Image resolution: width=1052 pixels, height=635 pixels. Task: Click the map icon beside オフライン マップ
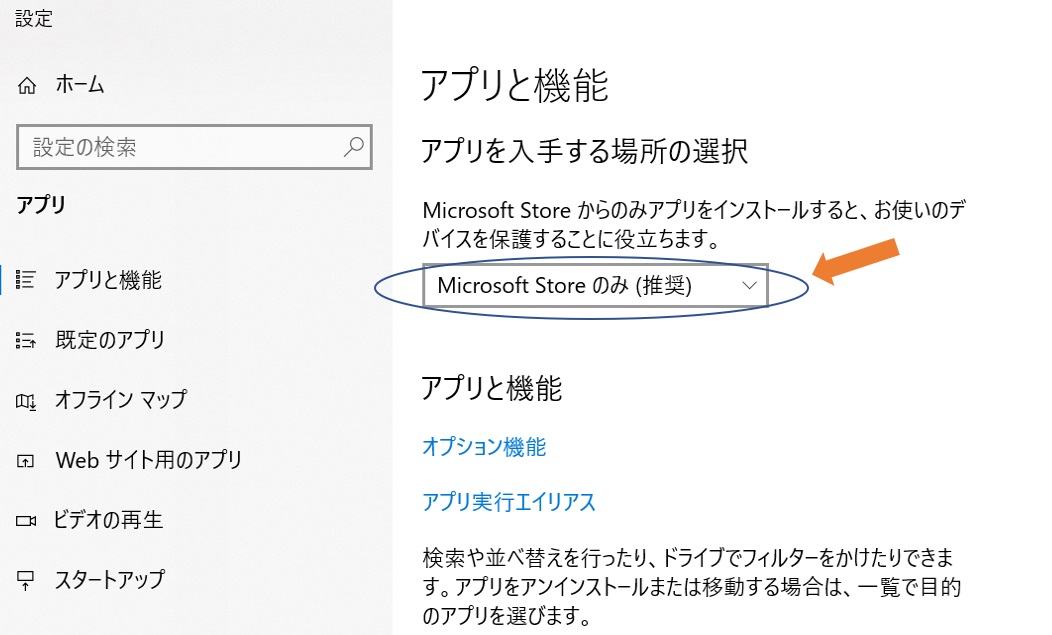click(27, 401)
